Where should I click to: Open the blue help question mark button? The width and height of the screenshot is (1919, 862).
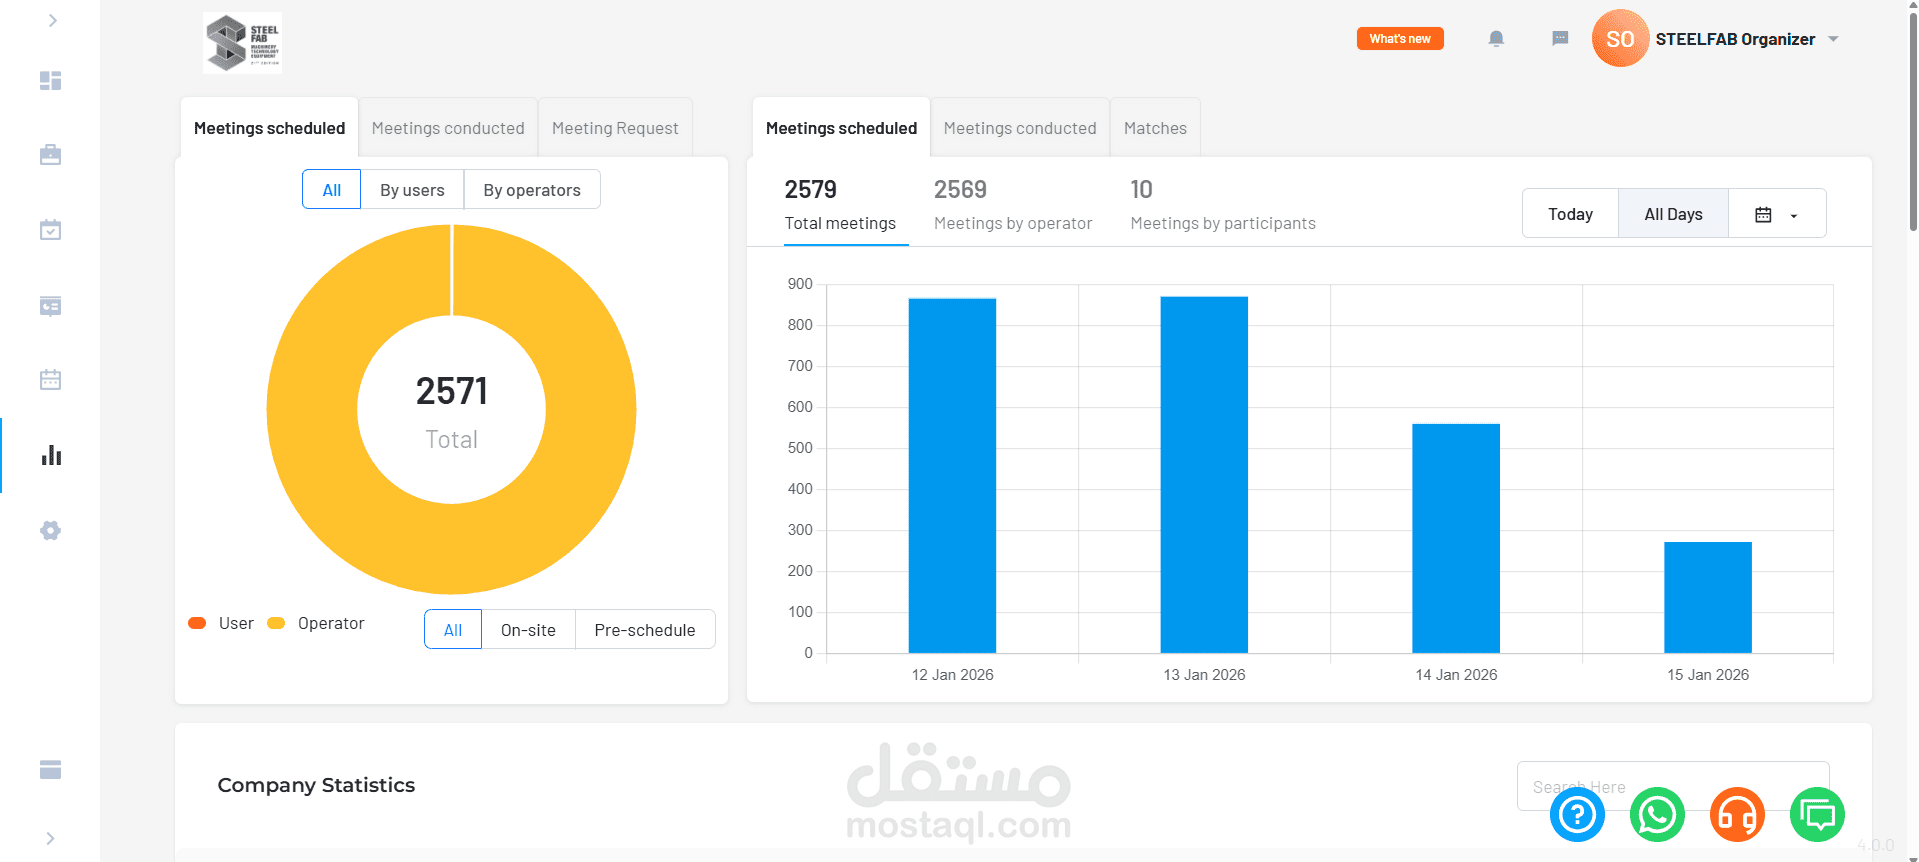click(1577, 815)
